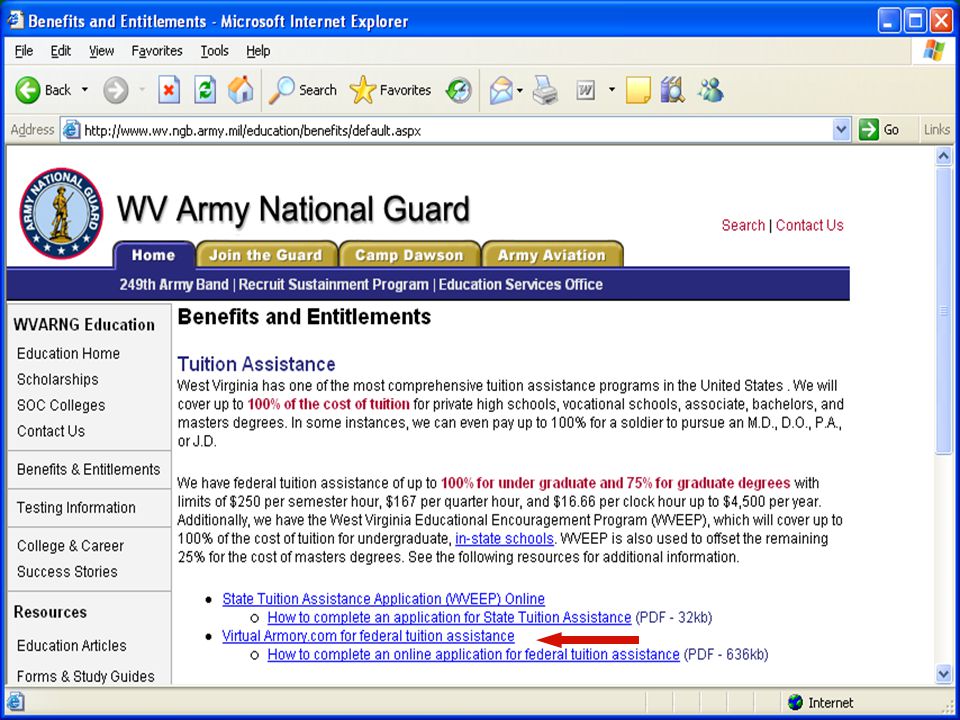Open Education Home in sidebar
960x720 pixels.
pos(69,354)
